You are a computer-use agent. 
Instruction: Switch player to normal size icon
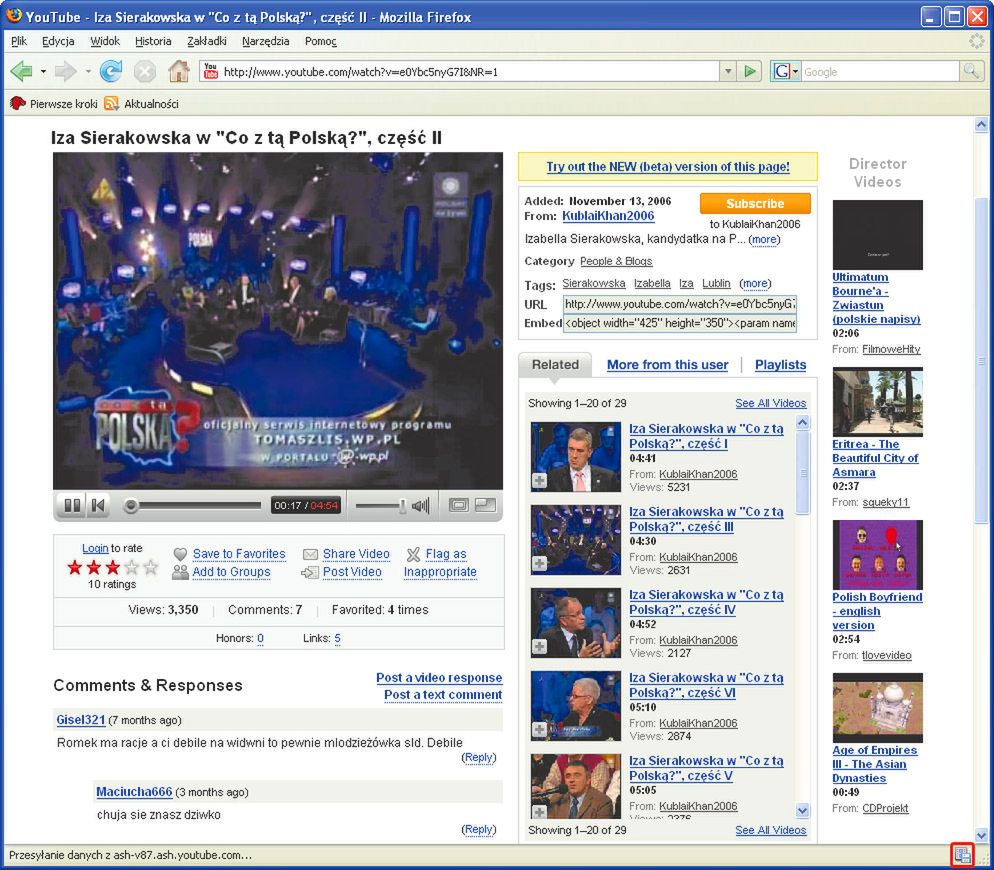[x=458, y=505]
